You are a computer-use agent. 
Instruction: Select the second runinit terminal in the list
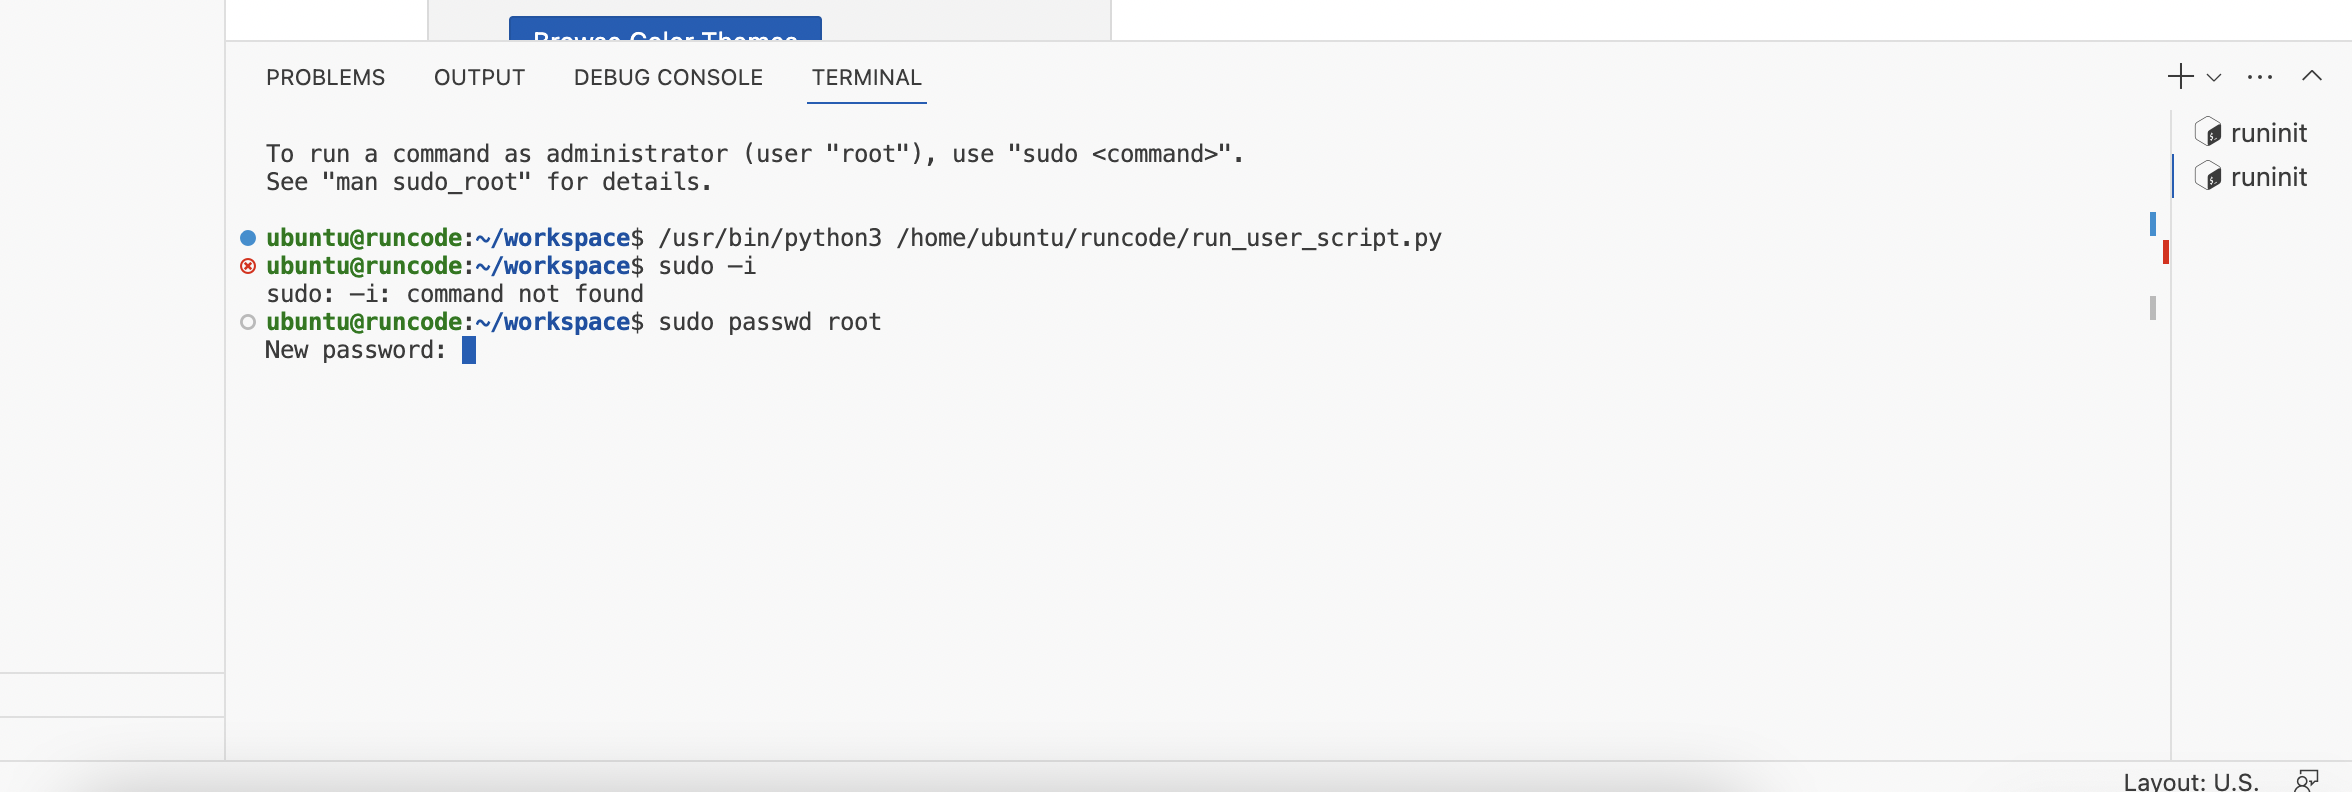2269,177
